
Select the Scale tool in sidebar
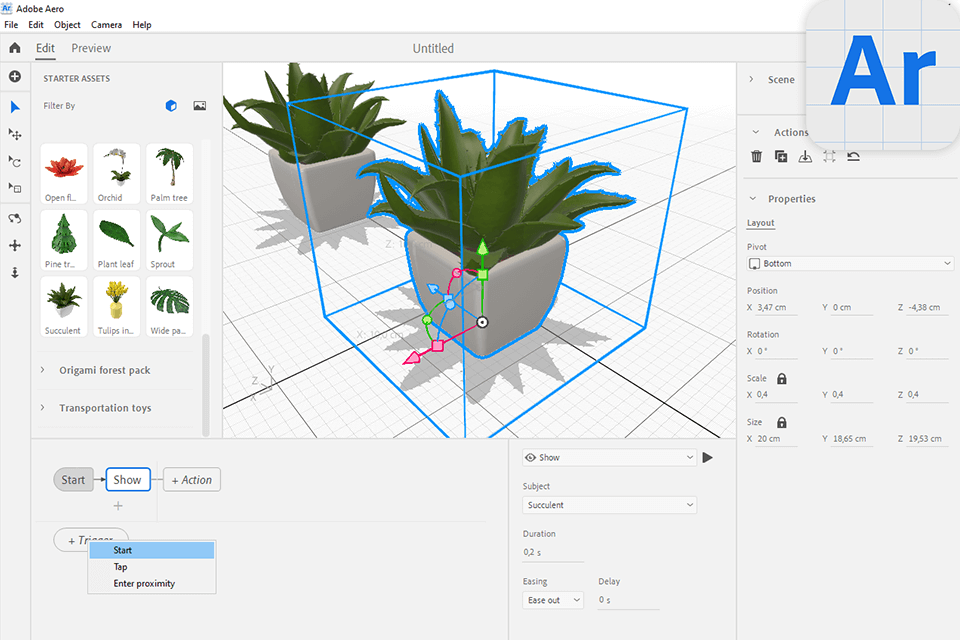point(15,187)
